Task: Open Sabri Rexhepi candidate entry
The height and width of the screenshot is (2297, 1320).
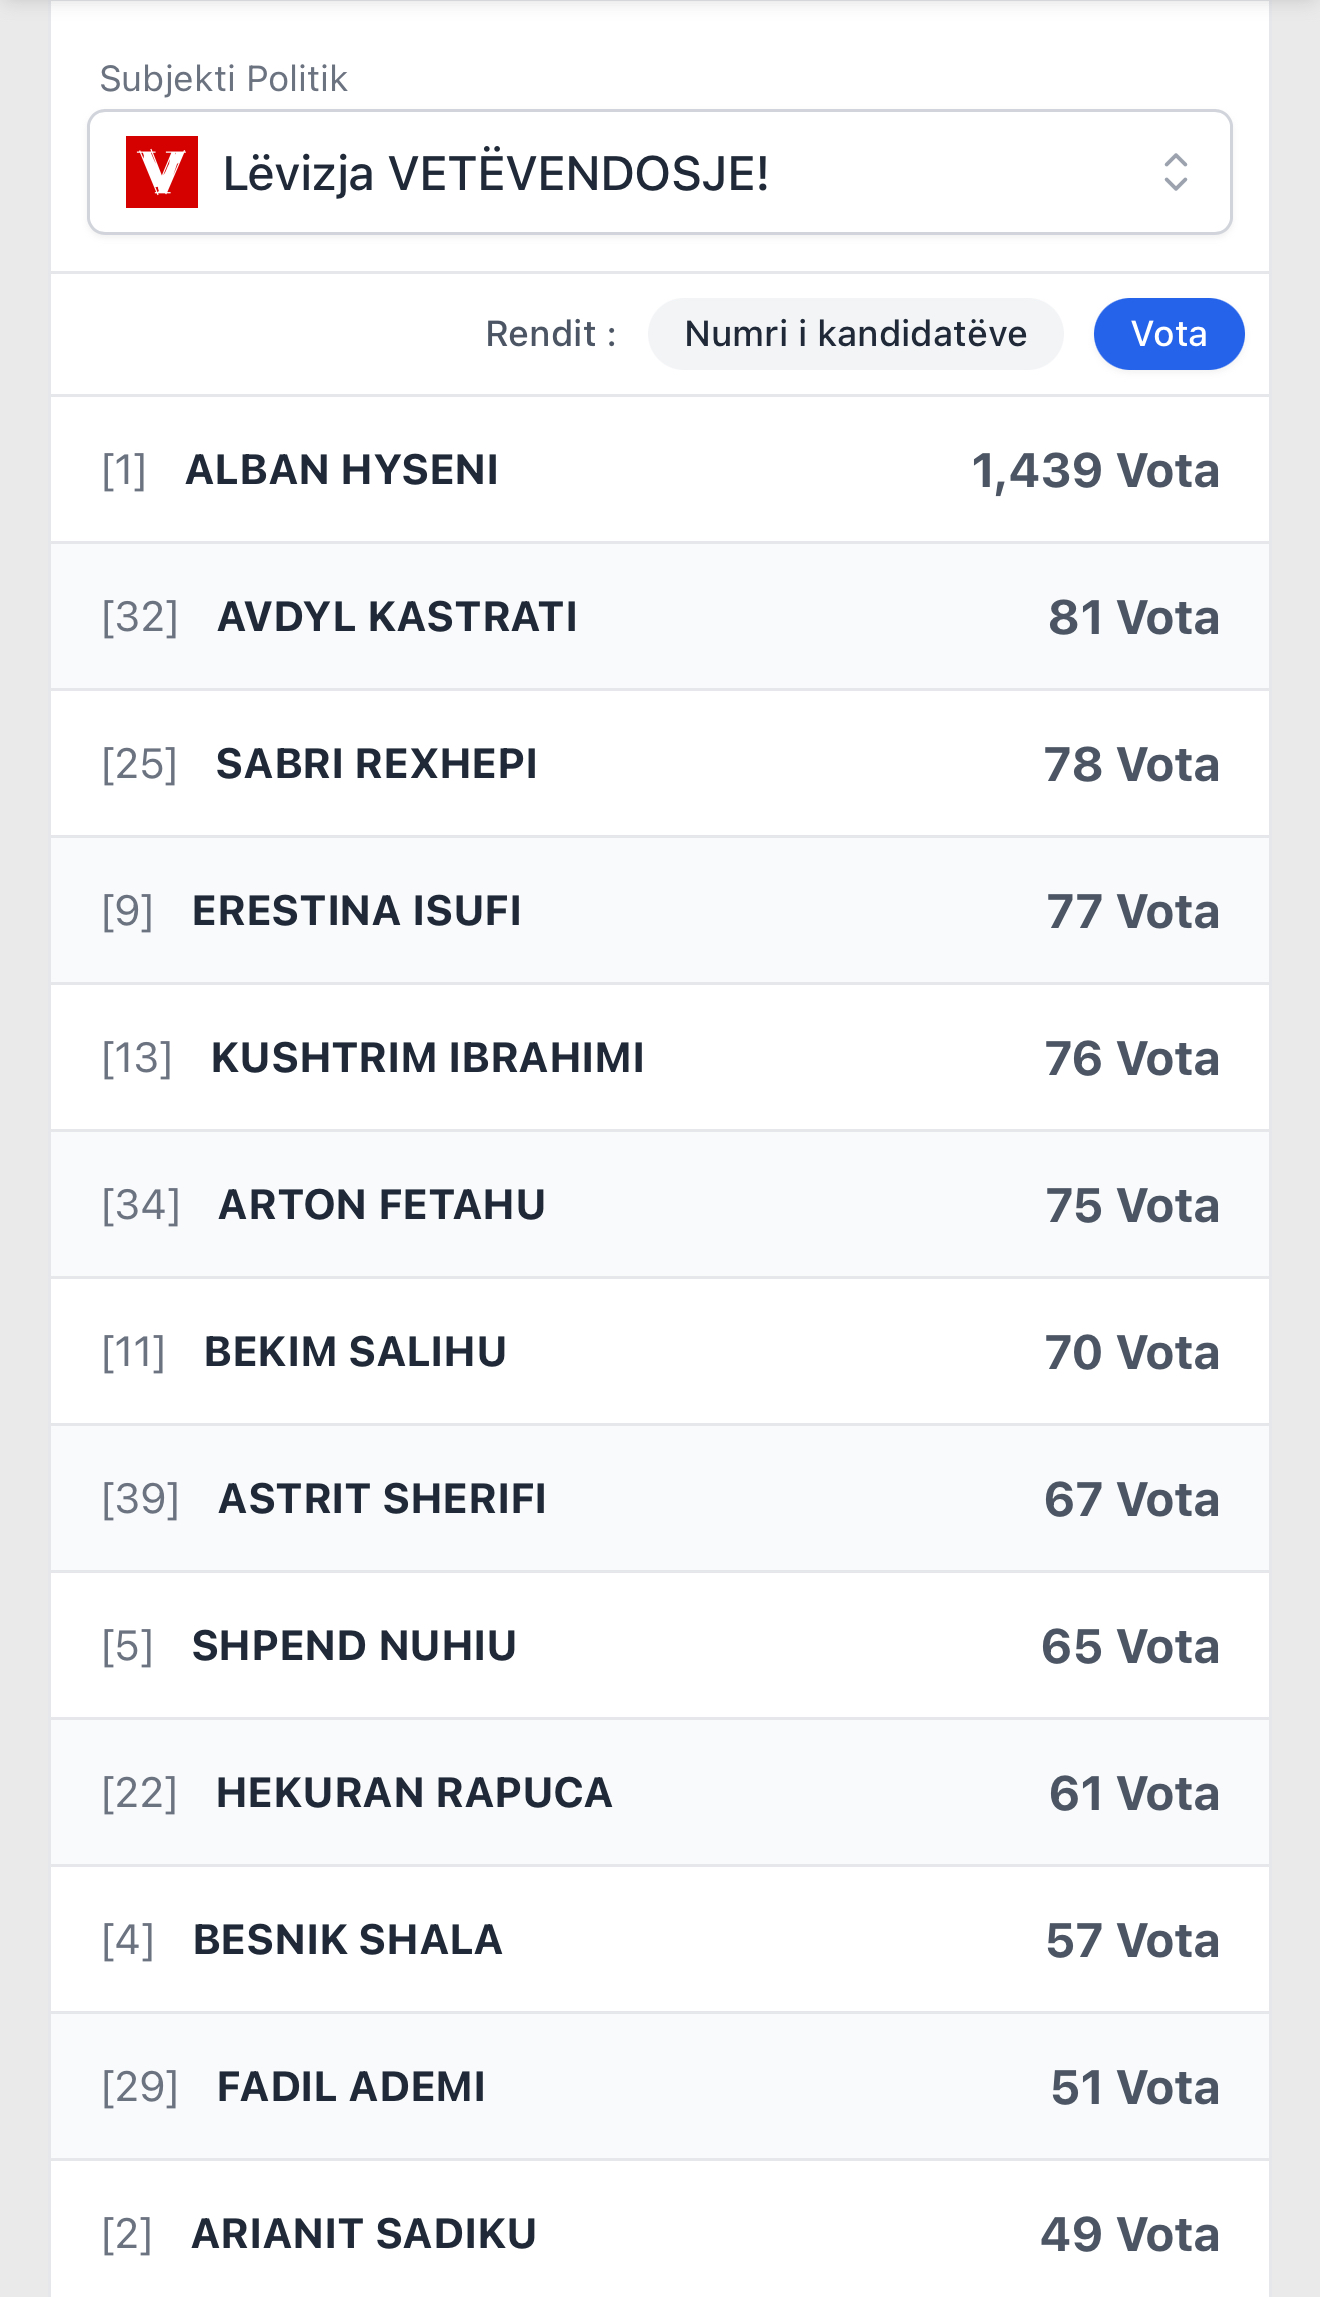Action: click(660, 764)
